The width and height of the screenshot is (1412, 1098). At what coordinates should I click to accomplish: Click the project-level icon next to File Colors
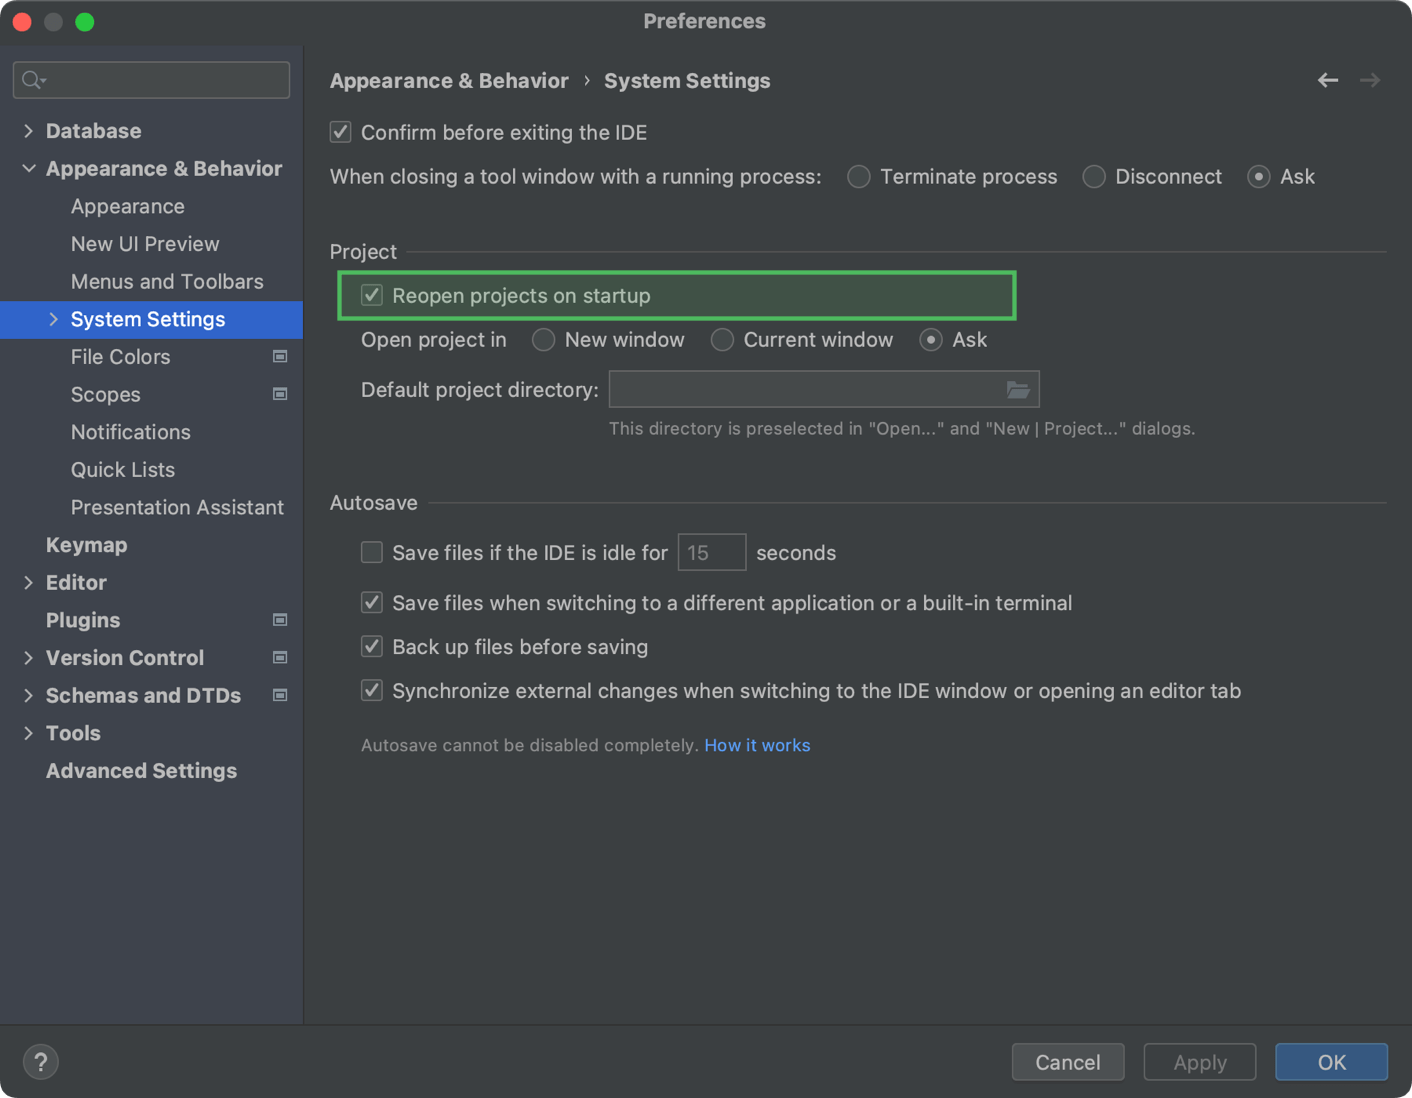(x=280, y=357)
